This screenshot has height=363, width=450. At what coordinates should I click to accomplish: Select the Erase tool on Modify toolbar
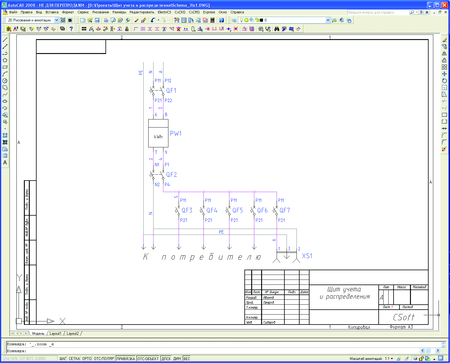tap(444, 40)
